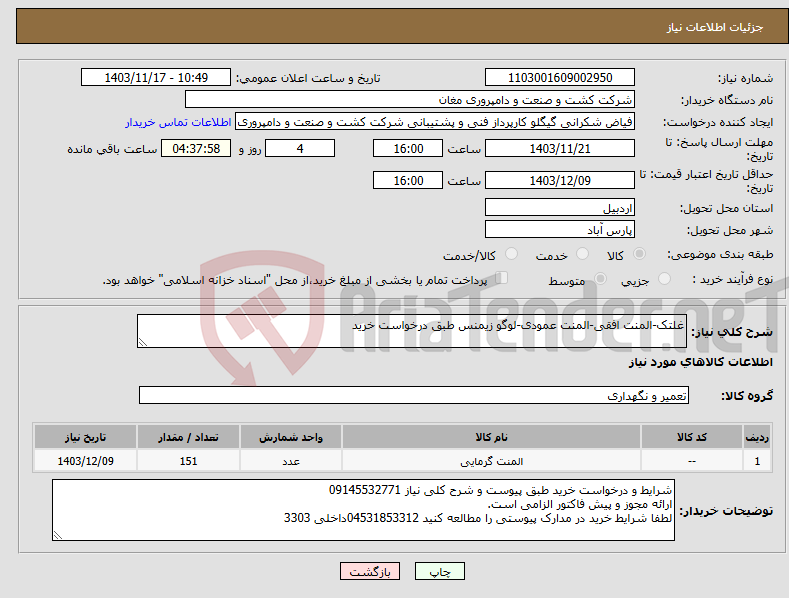Click the چاپ print button
789x598 pixels.
(440, 571)
